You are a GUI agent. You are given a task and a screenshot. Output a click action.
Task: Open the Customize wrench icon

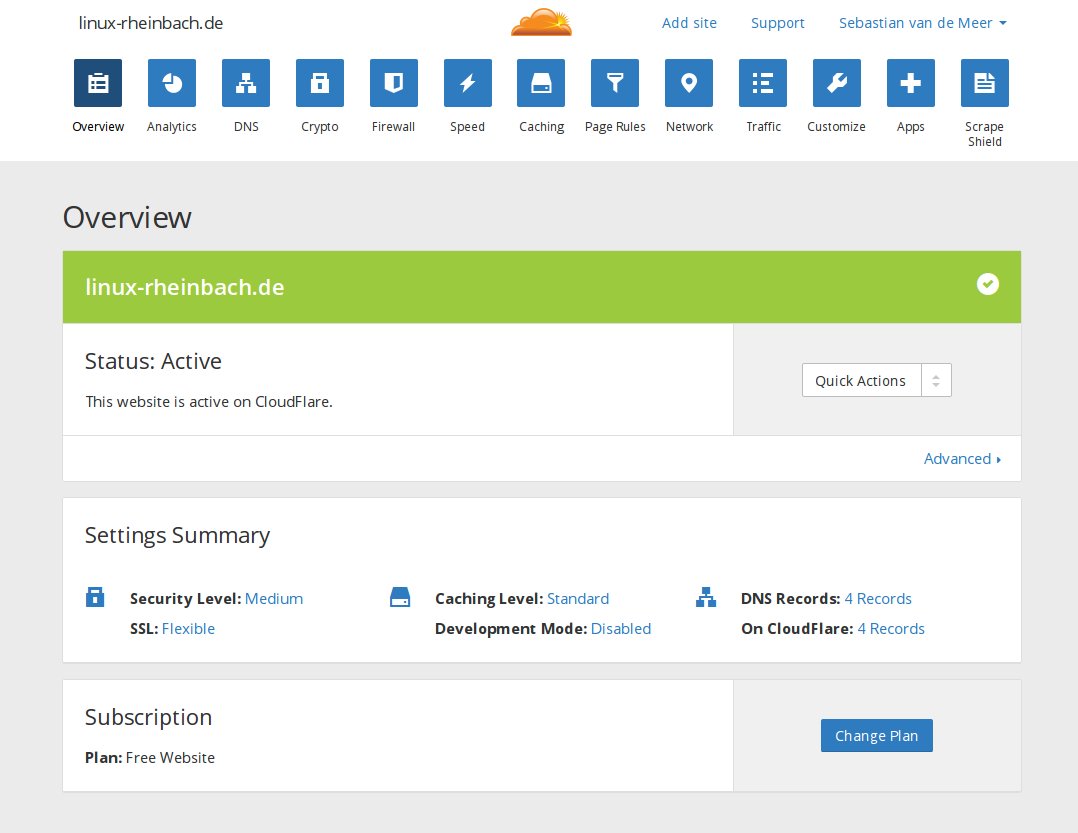pyautogui.click(x=837, y=83)
